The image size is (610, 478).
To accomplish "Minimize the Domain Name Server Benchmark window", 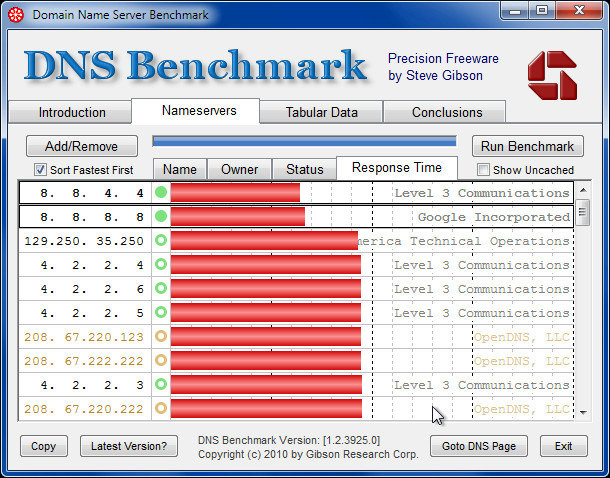I will pos(515,11).
